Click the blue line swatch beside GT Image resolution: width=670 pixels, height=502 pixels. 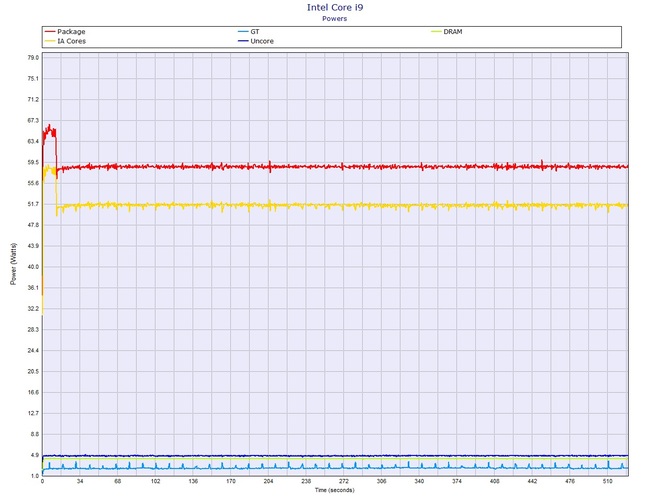243,32
